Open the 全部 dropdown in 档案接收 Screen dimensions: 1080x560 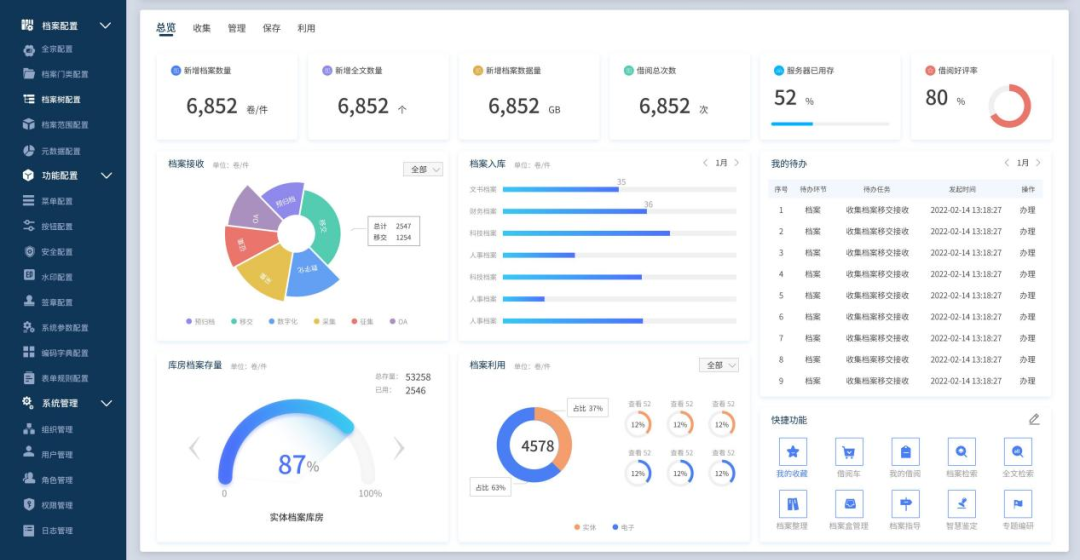point(422,169)
